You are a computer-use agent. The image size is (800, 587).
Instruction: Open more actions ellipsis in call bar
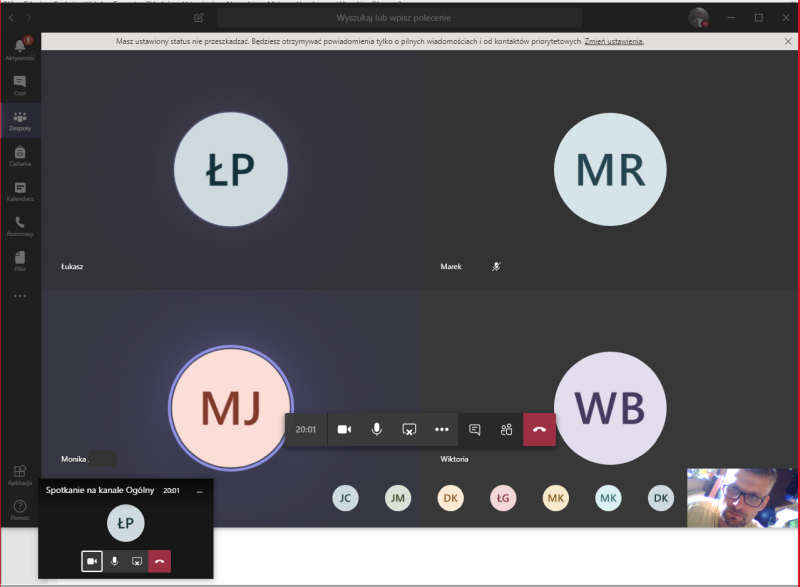442,429
